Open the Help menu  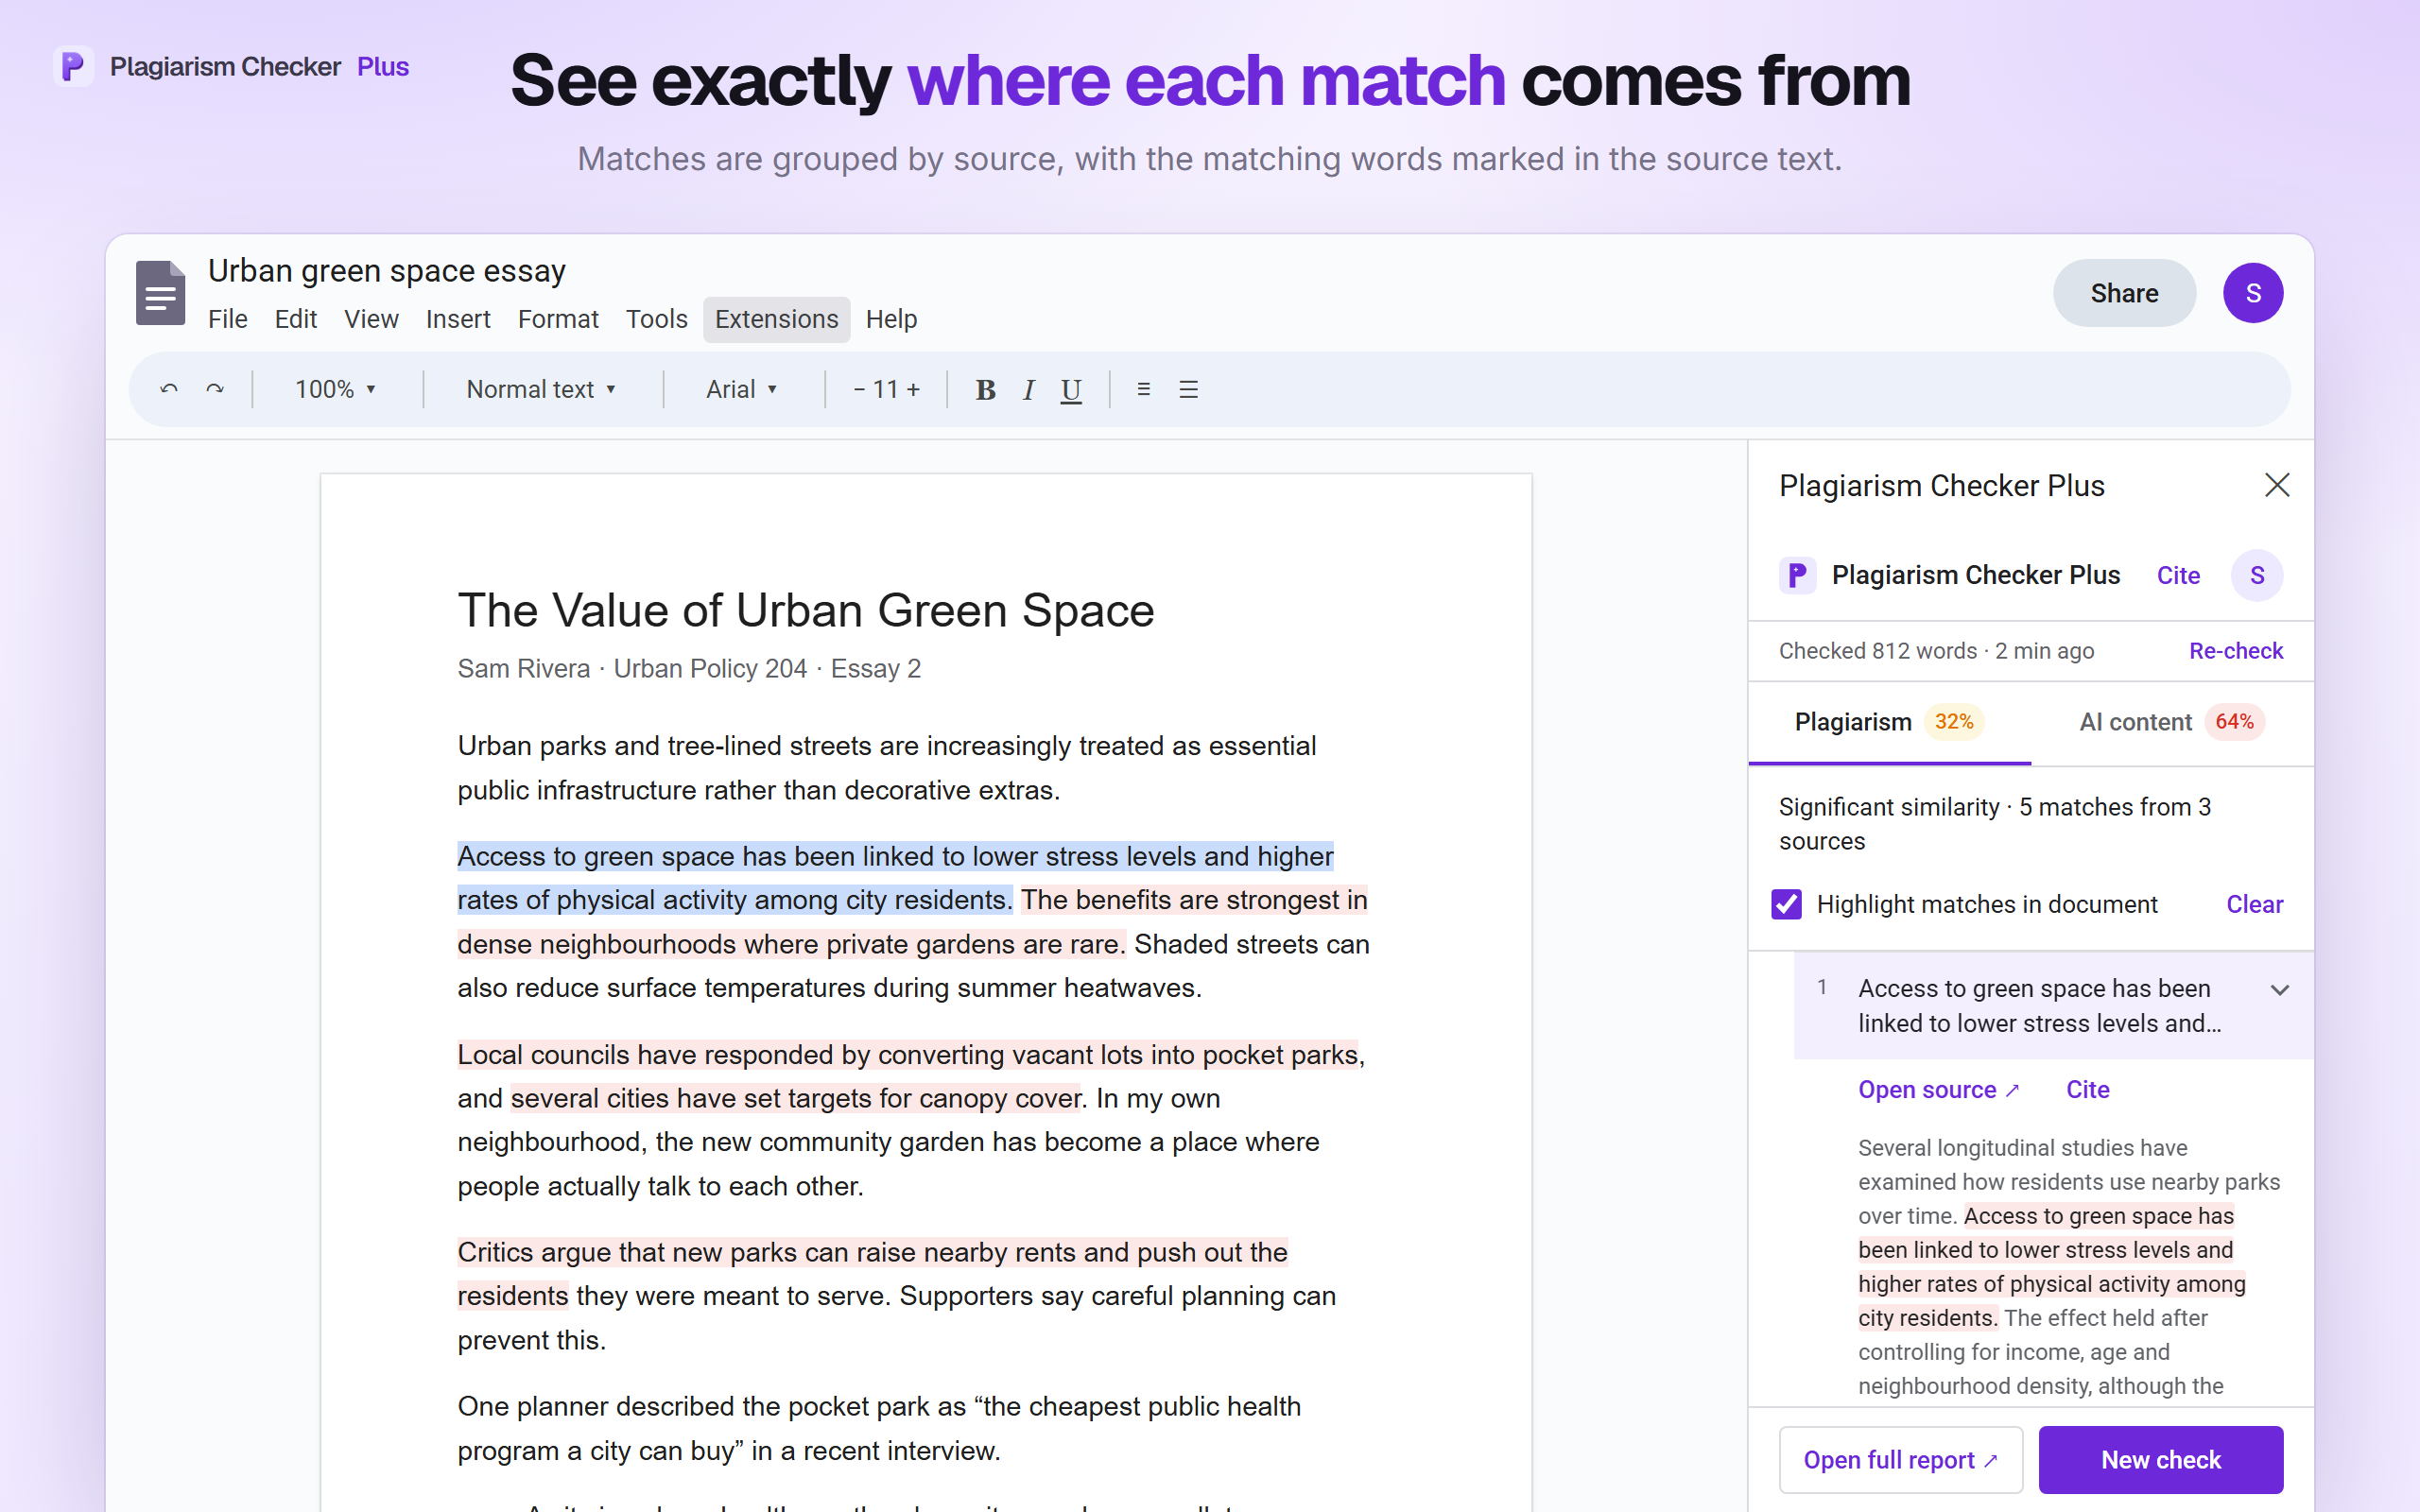point(891,319)
